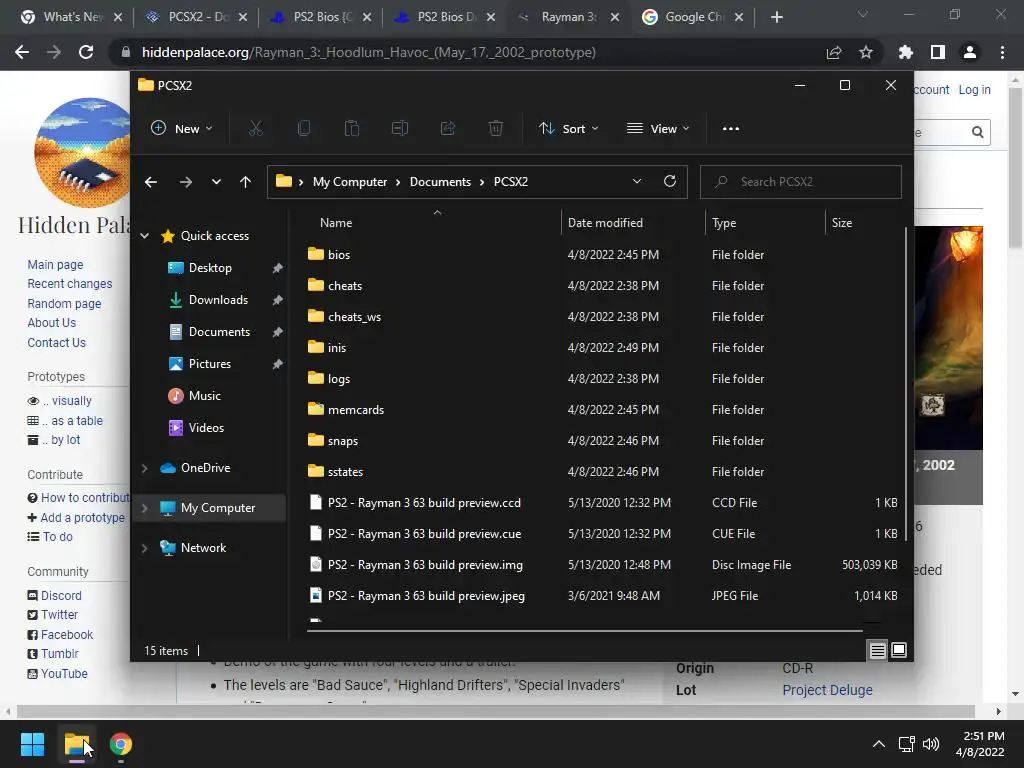Screen dimensions: 1024x768
Task: Click the Paste icon in Explorer toolbar
Action: (x=352, y=129)
